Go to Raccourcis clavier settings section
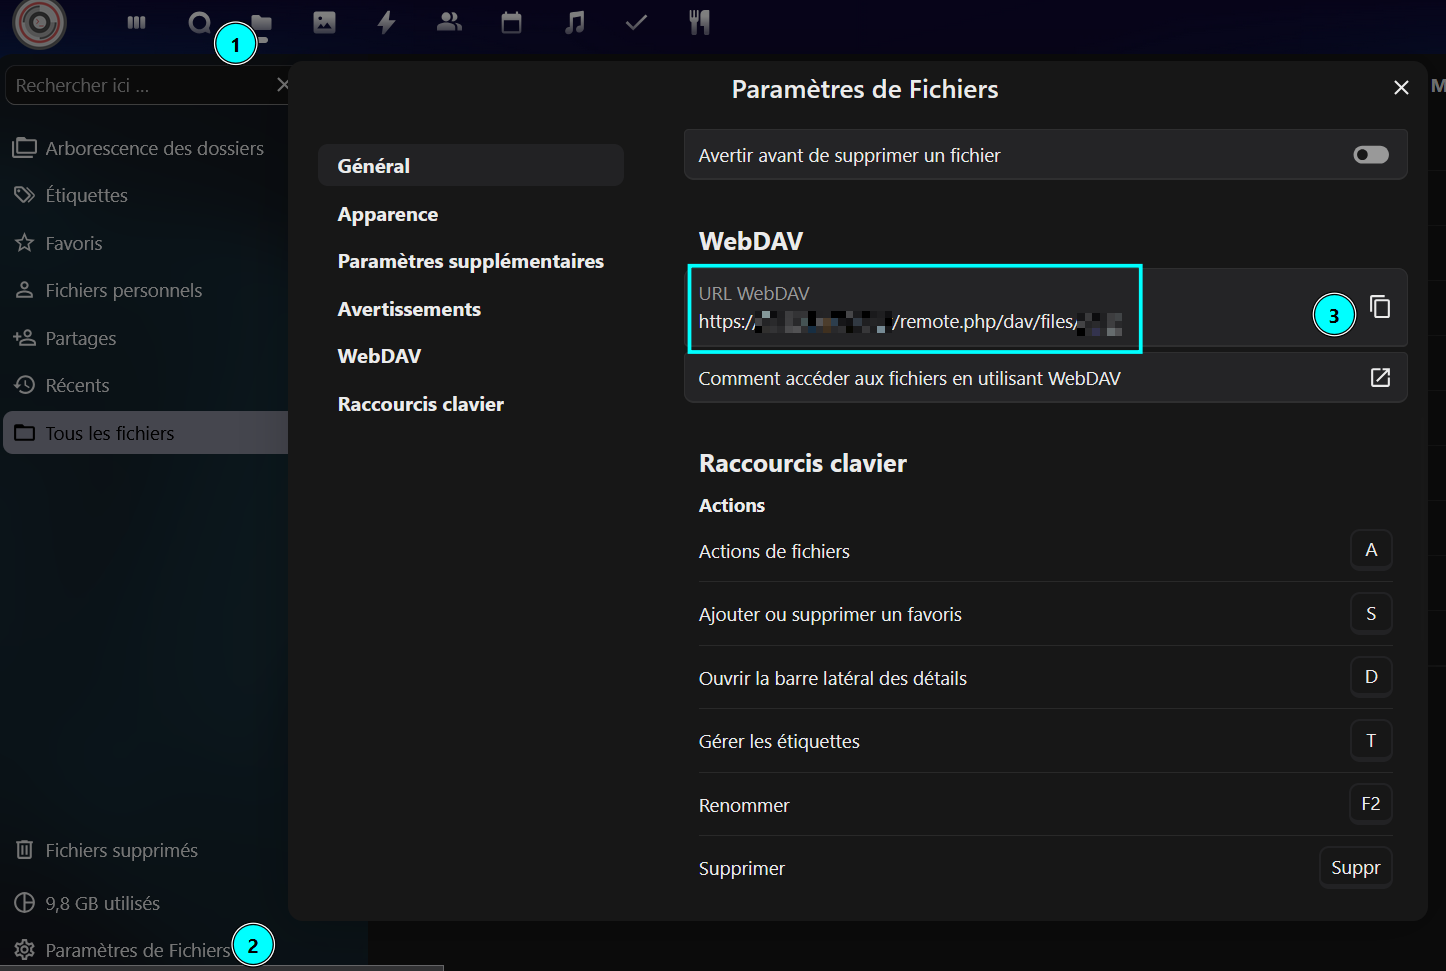This screenshot has height=971, width=1446. [x=420, y=404]
